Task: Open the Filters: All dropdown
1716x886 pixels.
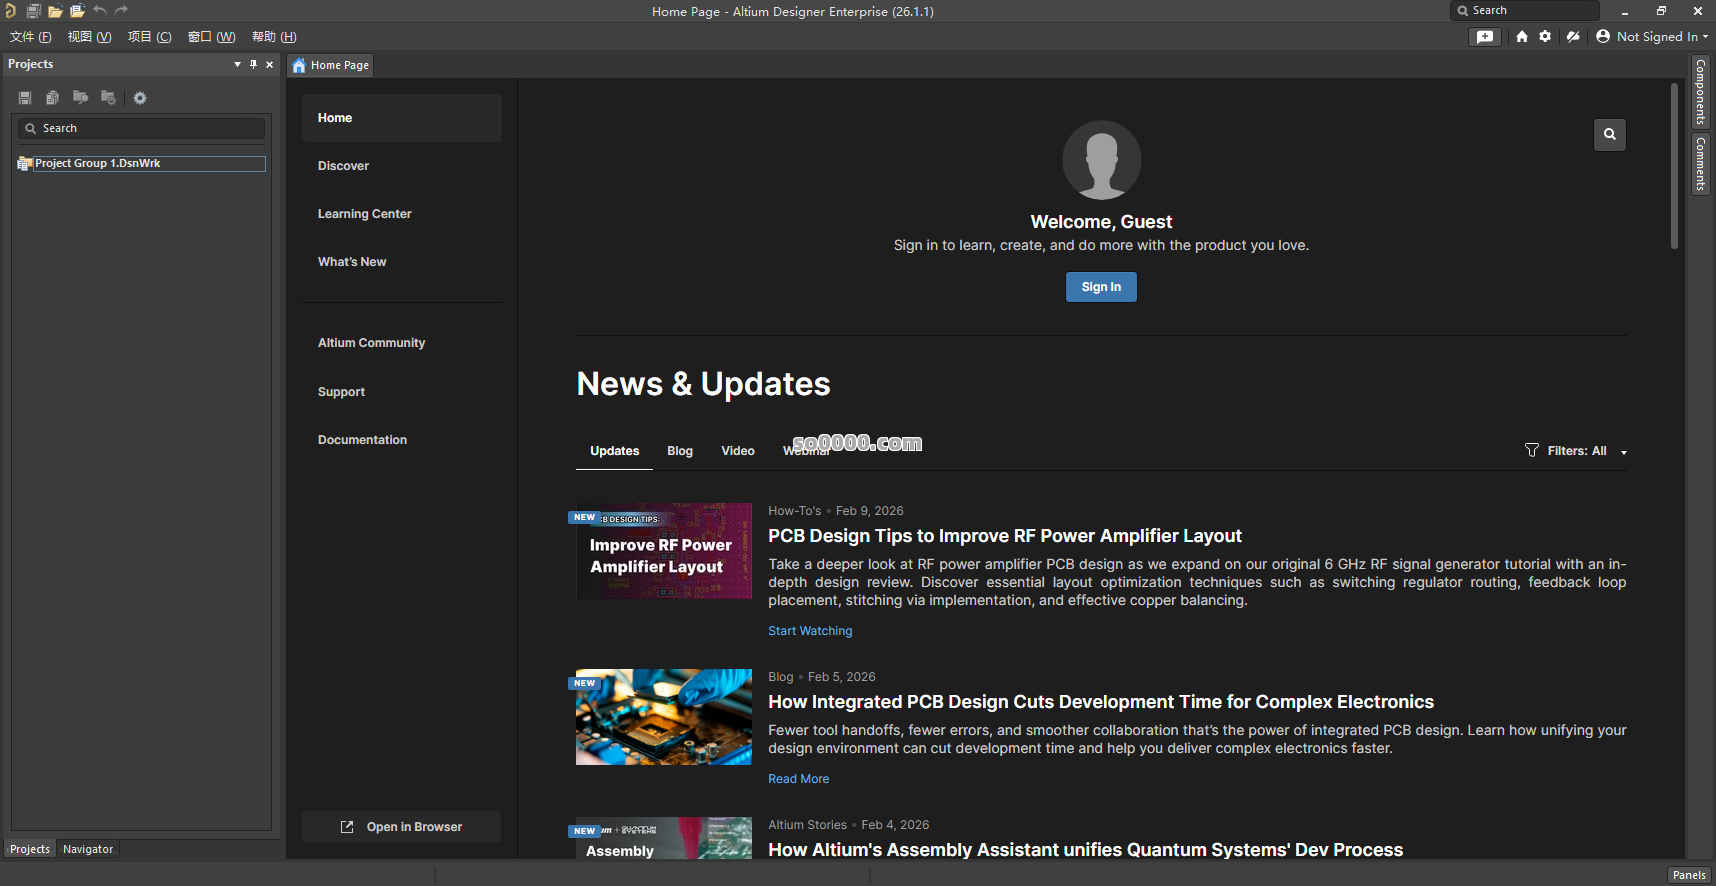Action: coord(1576,451)
